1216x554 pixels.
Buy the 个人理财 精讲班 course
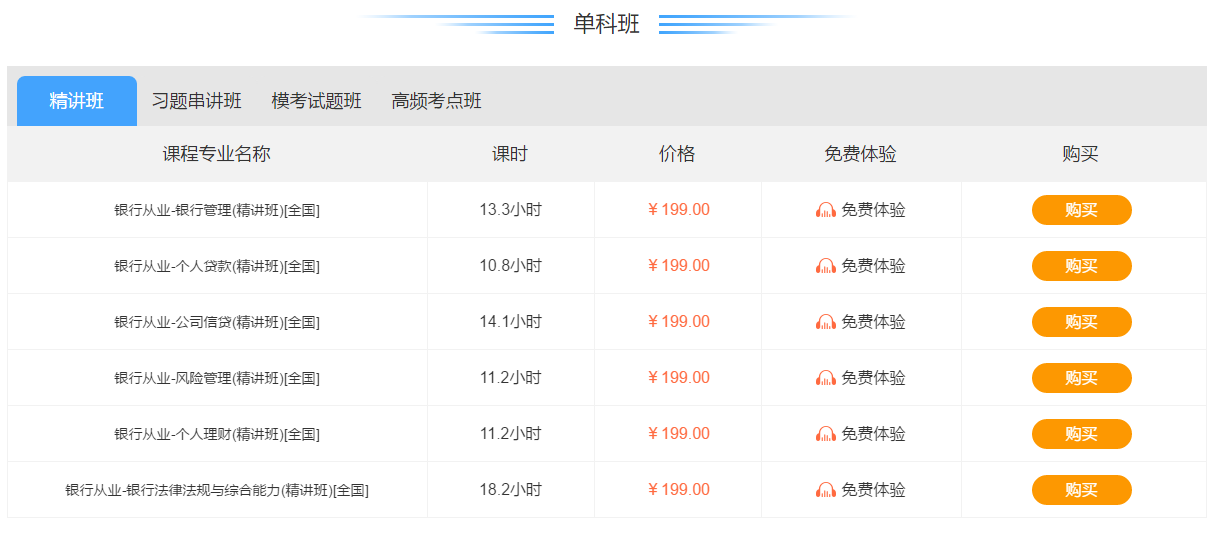1082,434
